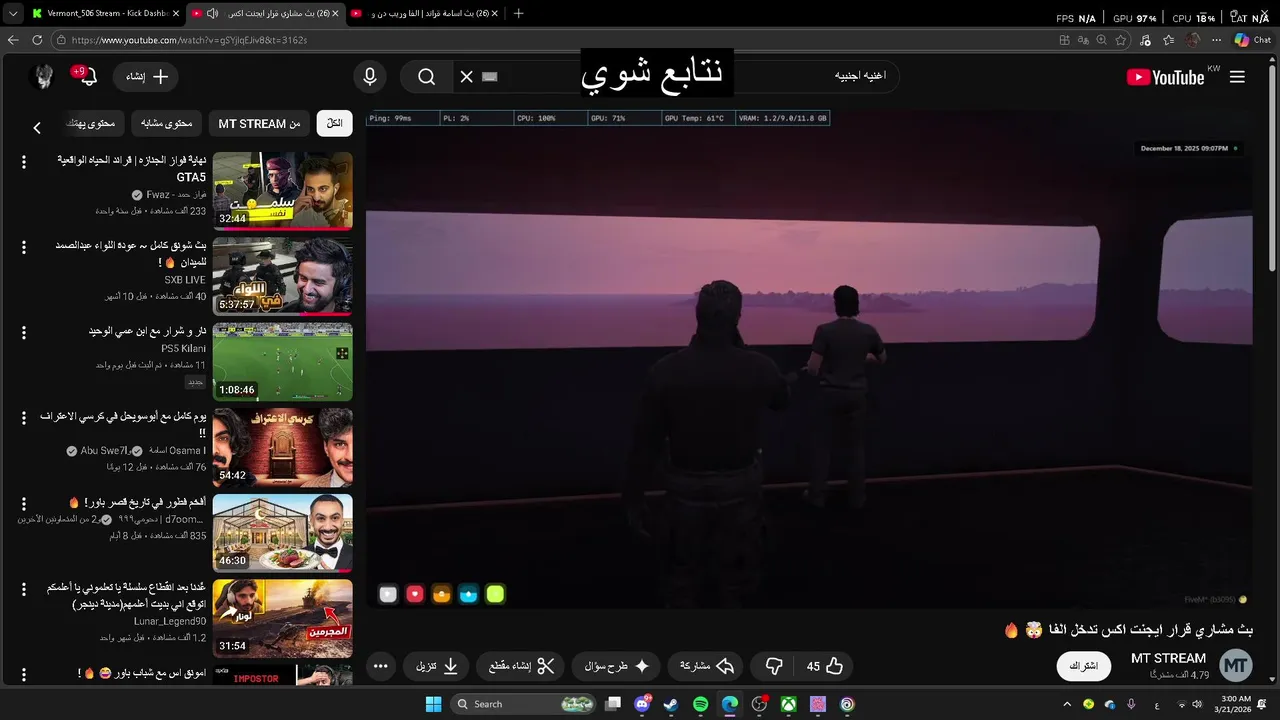Open Windows Start menu
Viewport: 1280px width, 720px height.
(433, 704)
